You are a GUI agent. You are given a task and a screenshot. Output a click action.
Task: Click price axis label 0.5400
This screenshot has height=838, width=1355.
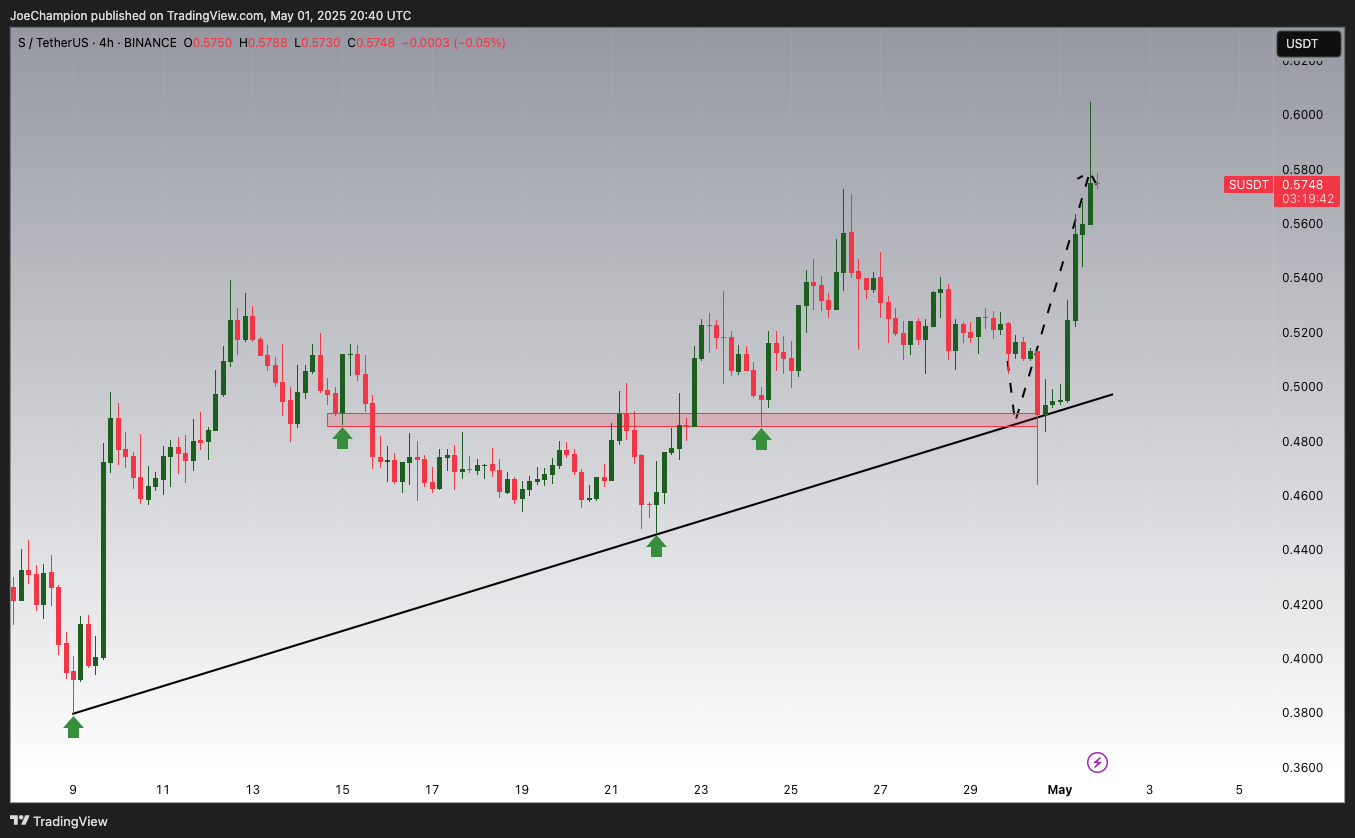tap(1303, 278)
